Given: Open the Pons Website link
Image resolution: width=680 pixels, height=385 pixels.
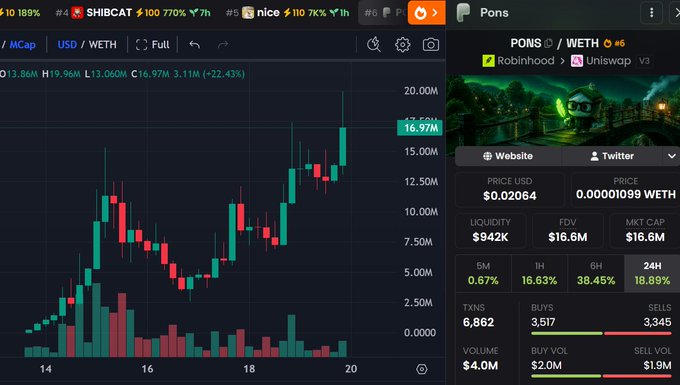Looking at the screenshot, I should pyautogui.click(x=508, y=156).
